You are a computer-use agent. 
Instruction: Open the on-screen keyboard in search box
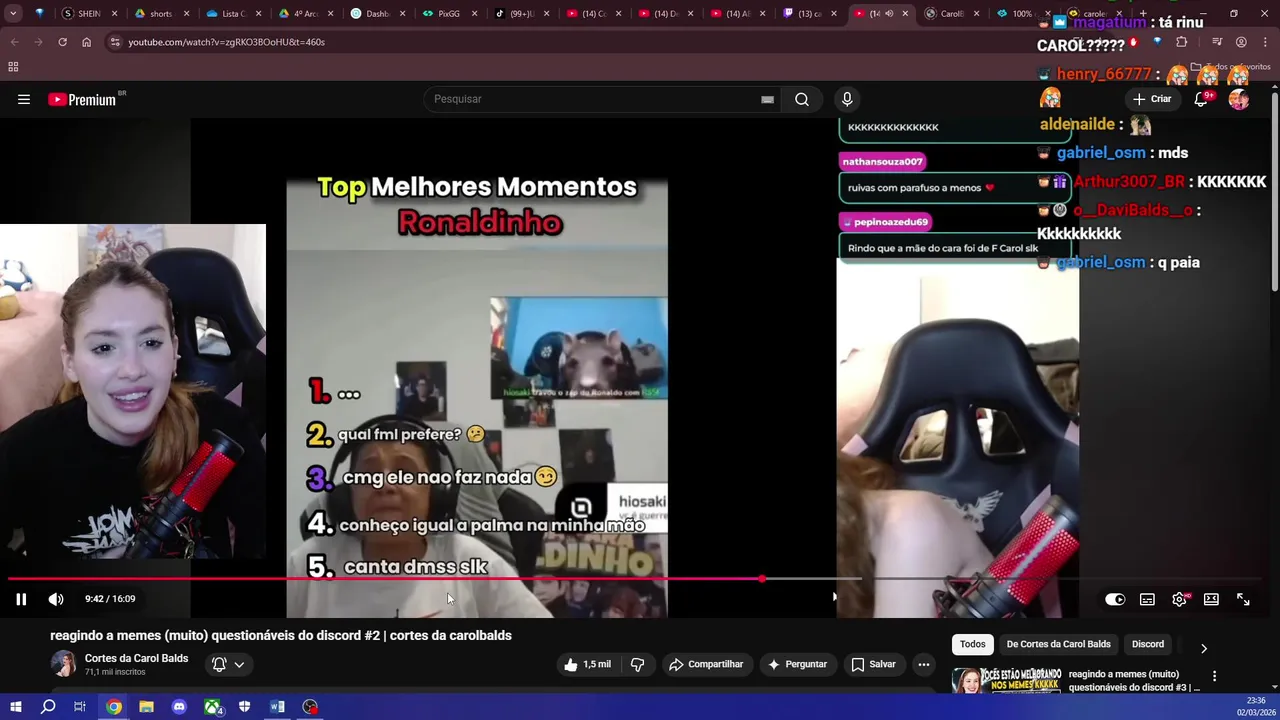coord(767,99)
